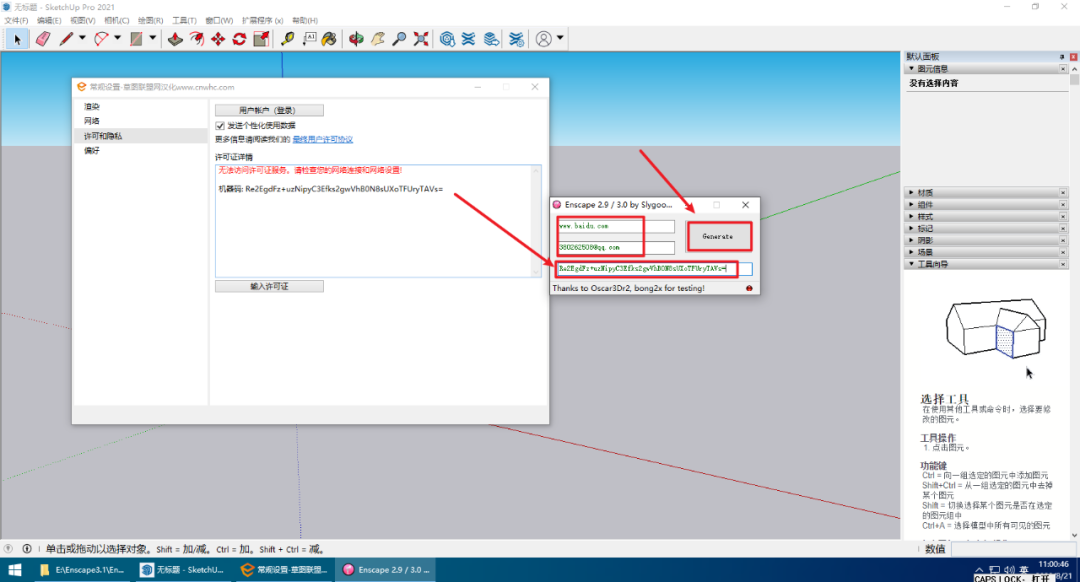Select 偏好 in settings sidebar
Viewport: 1080px width, 582px height.
(x=92, y=150)
